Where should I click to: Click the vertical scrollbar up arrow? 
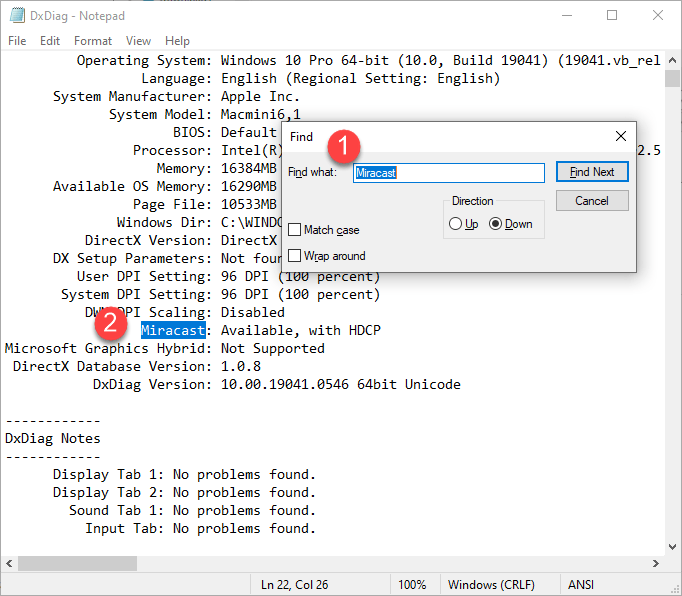point(672,60)
